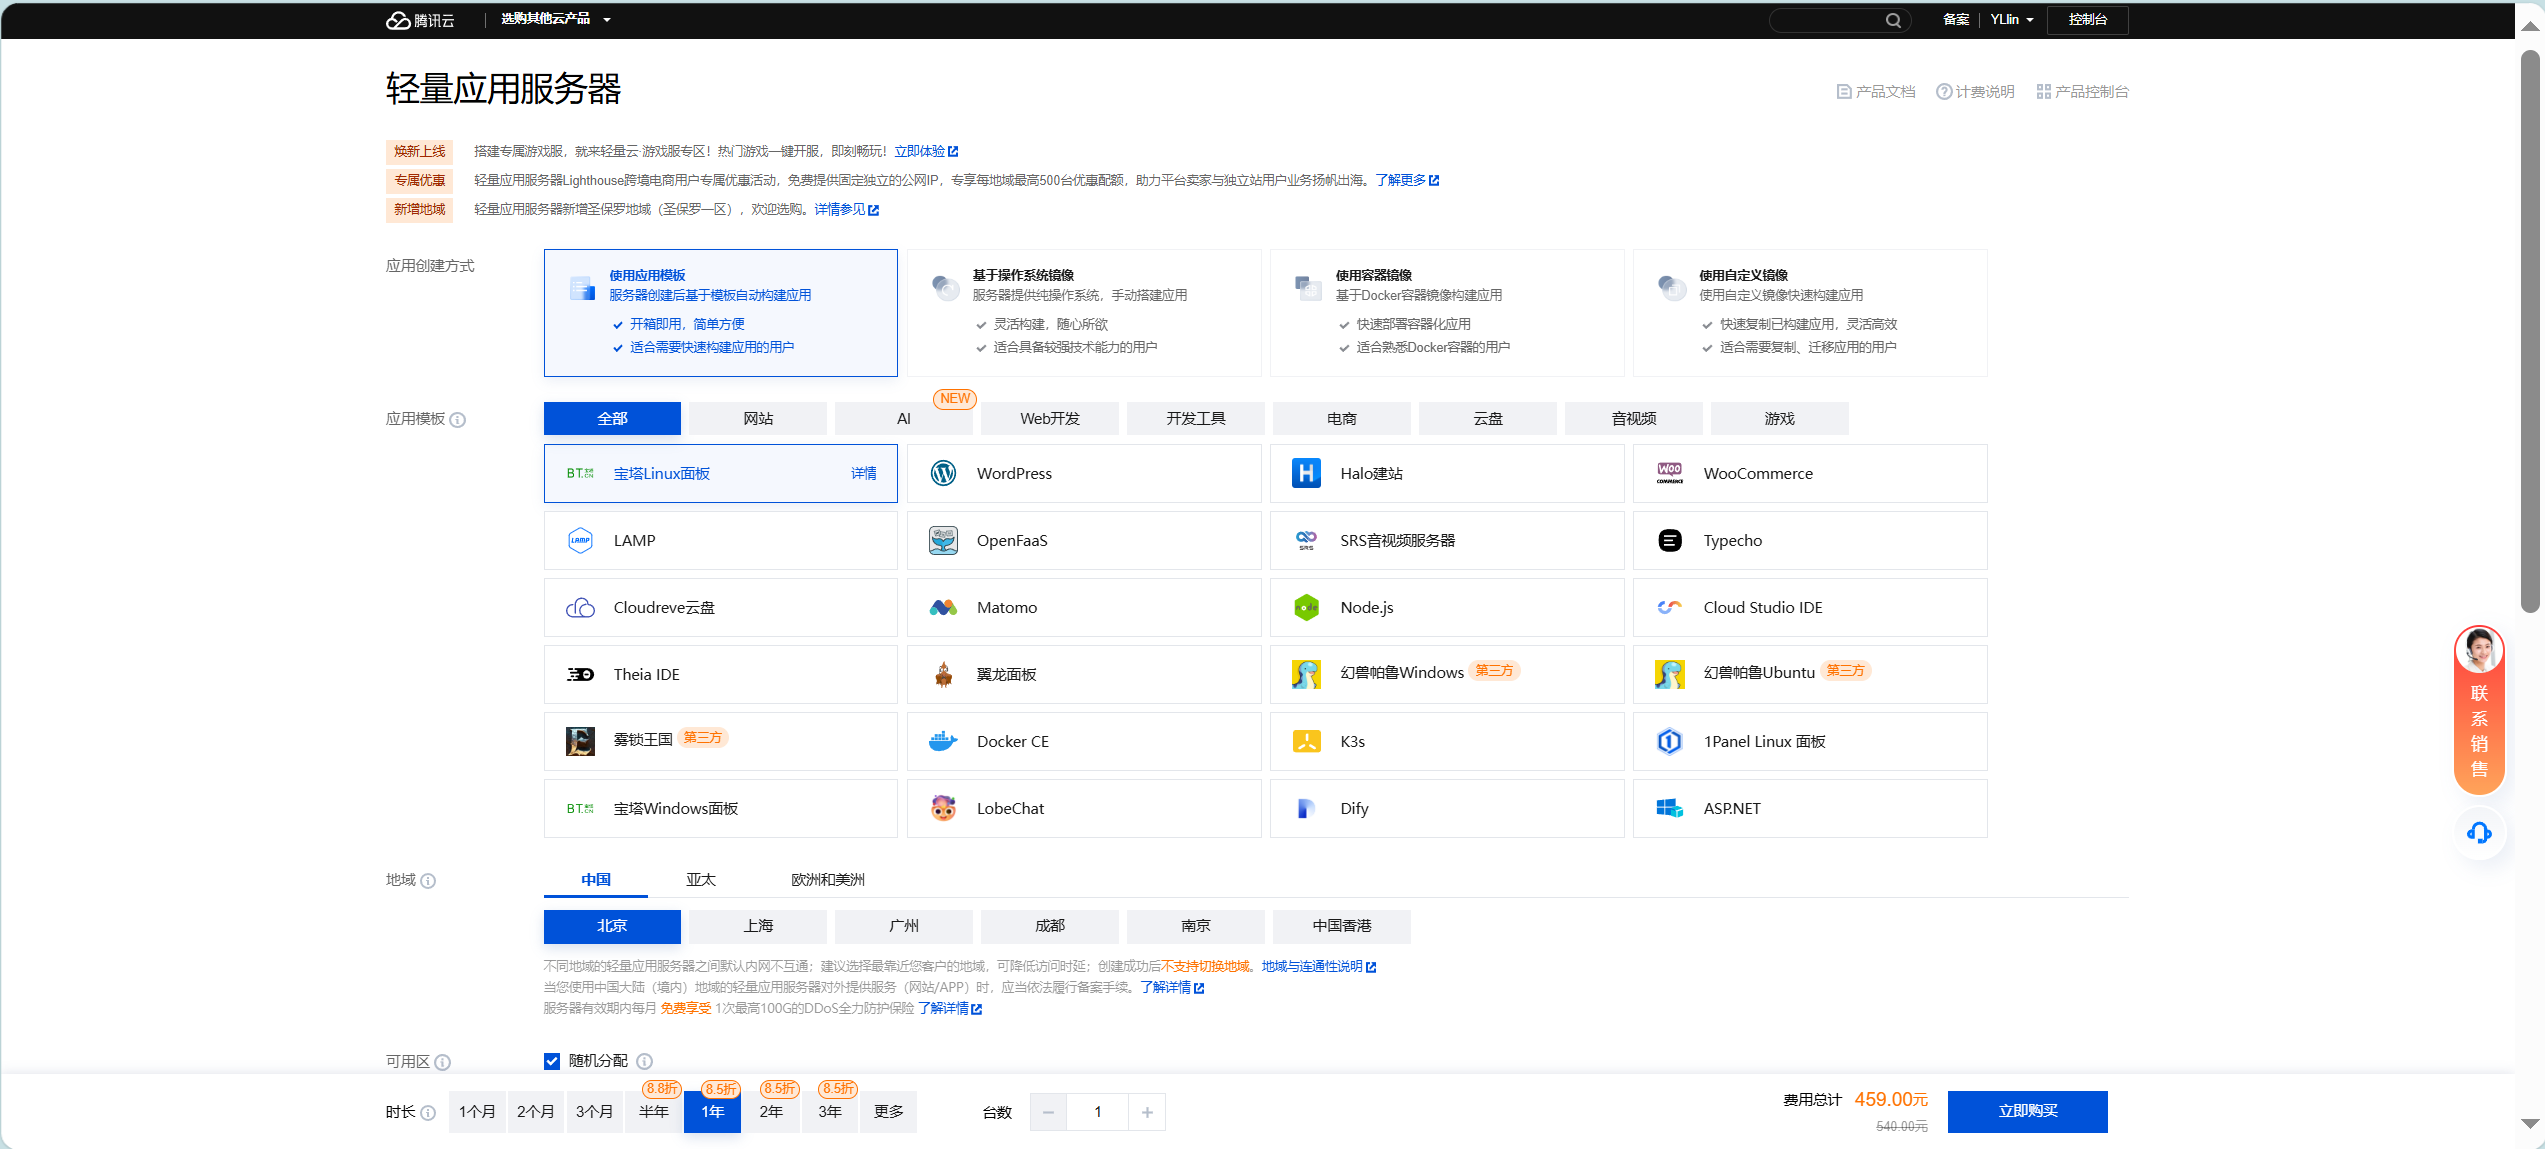Click the 翼龙面板 icon

pyautogui.click(x=943, y=674)
